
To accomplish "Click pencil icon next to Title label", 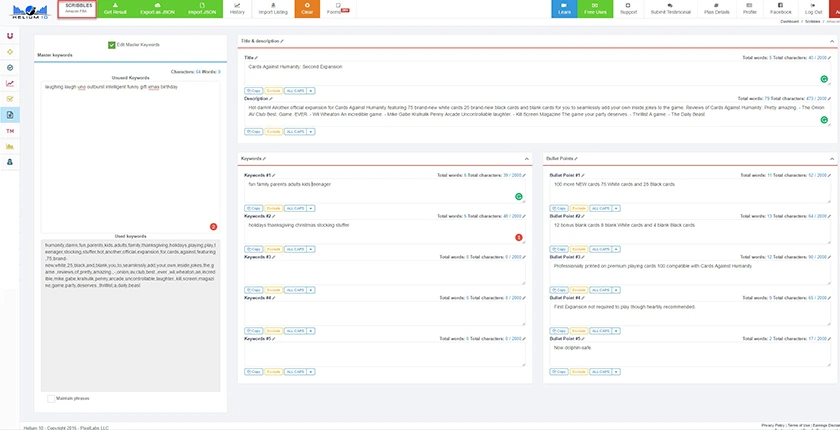I will 256,57.
